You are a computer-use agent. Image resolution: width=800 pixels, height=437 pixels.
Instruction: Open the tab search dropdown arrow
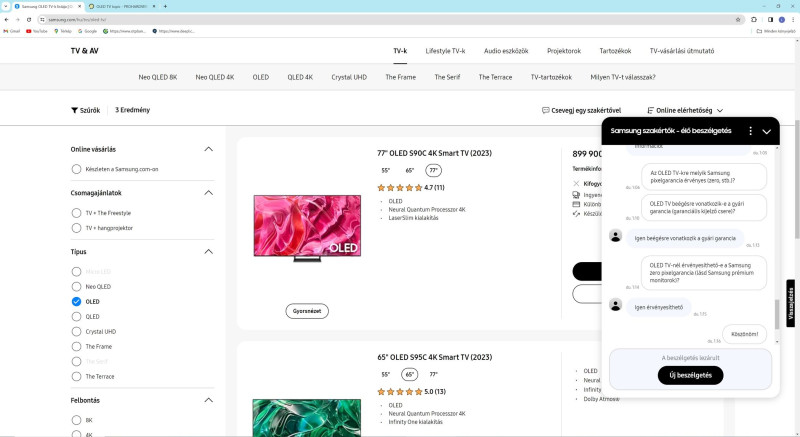click(x=6, y=6)
